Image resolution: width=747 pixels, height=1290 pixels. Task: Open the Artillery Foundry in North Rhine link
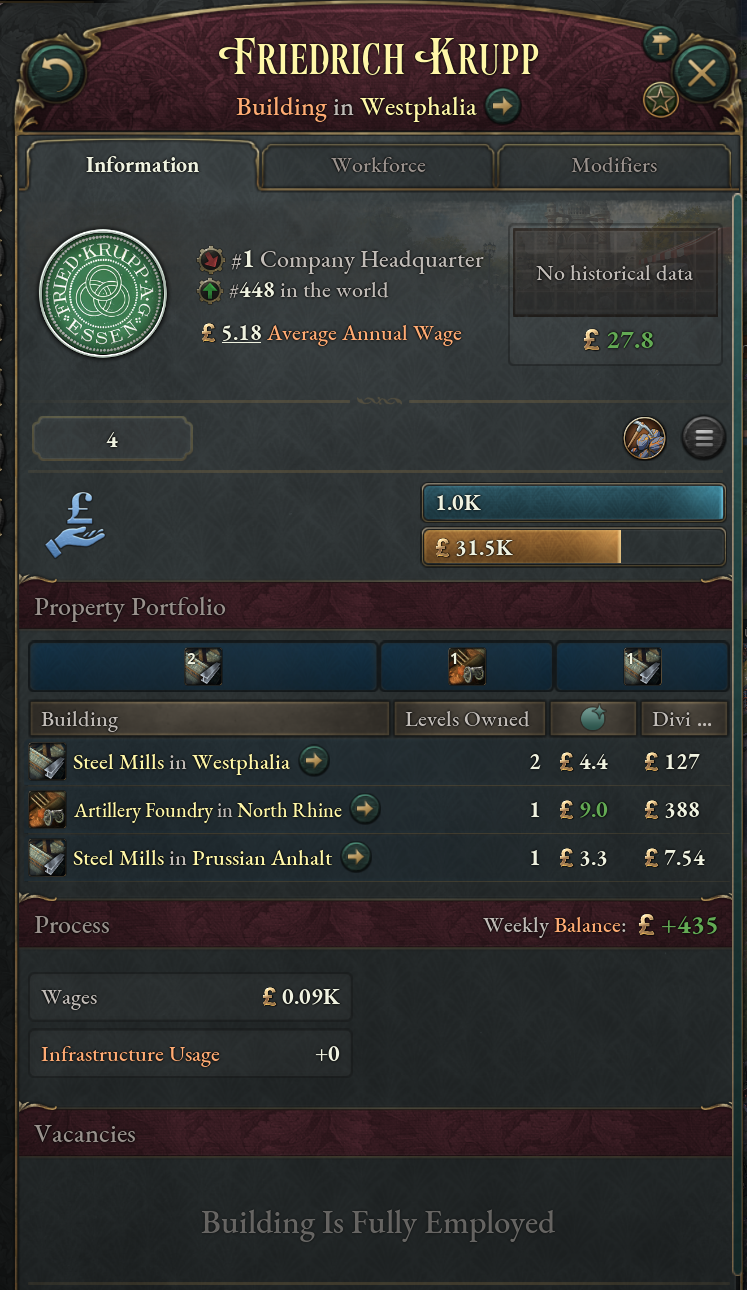tap(207, 809)
